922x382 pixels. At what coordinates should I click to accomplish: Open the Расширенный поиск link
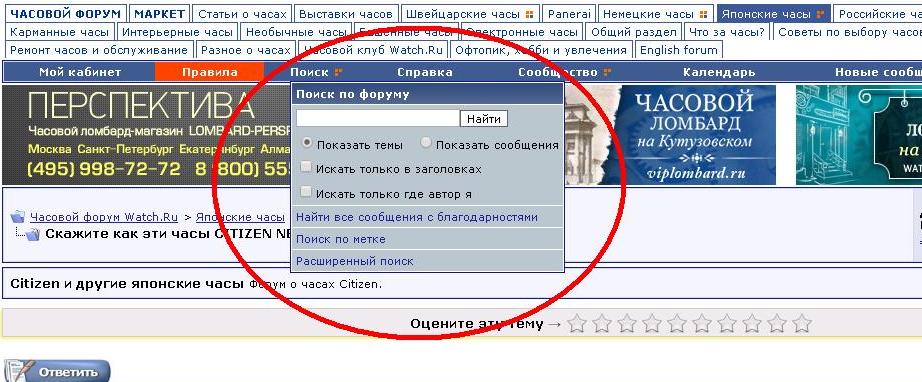click(355, 261)
